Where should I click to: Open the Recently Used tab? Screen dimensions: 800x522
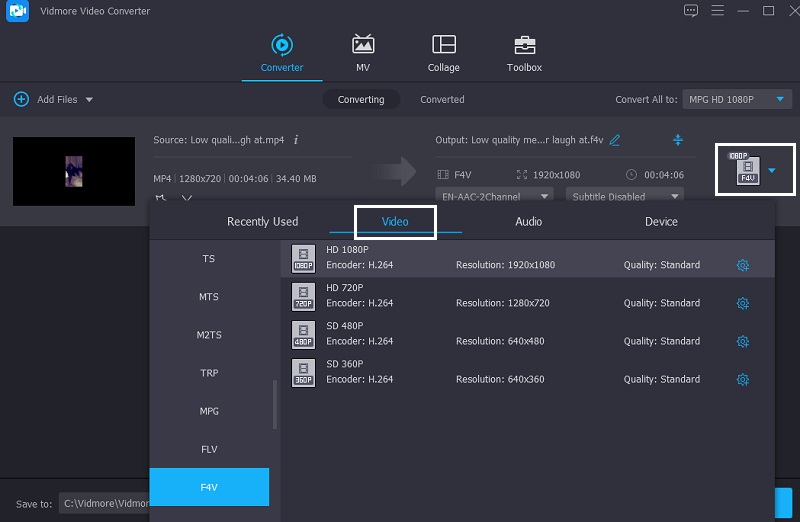click(262, 222)
